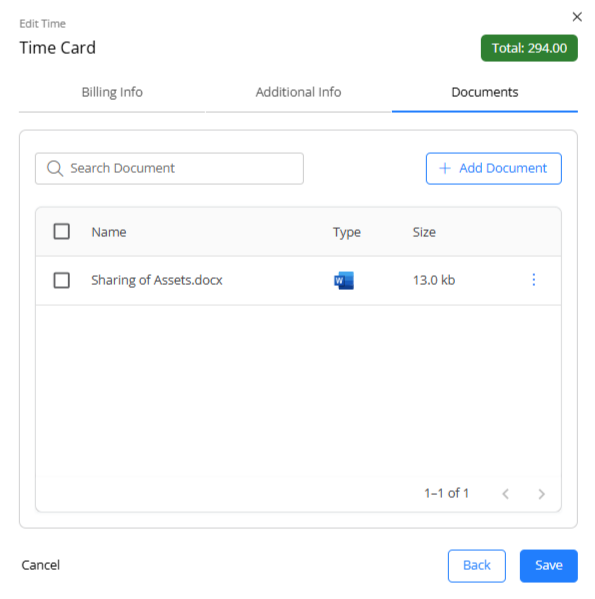Click the Add Document button
Image resolution: width=595 pixels, height=599 pixels.
[x=493, y=168]
